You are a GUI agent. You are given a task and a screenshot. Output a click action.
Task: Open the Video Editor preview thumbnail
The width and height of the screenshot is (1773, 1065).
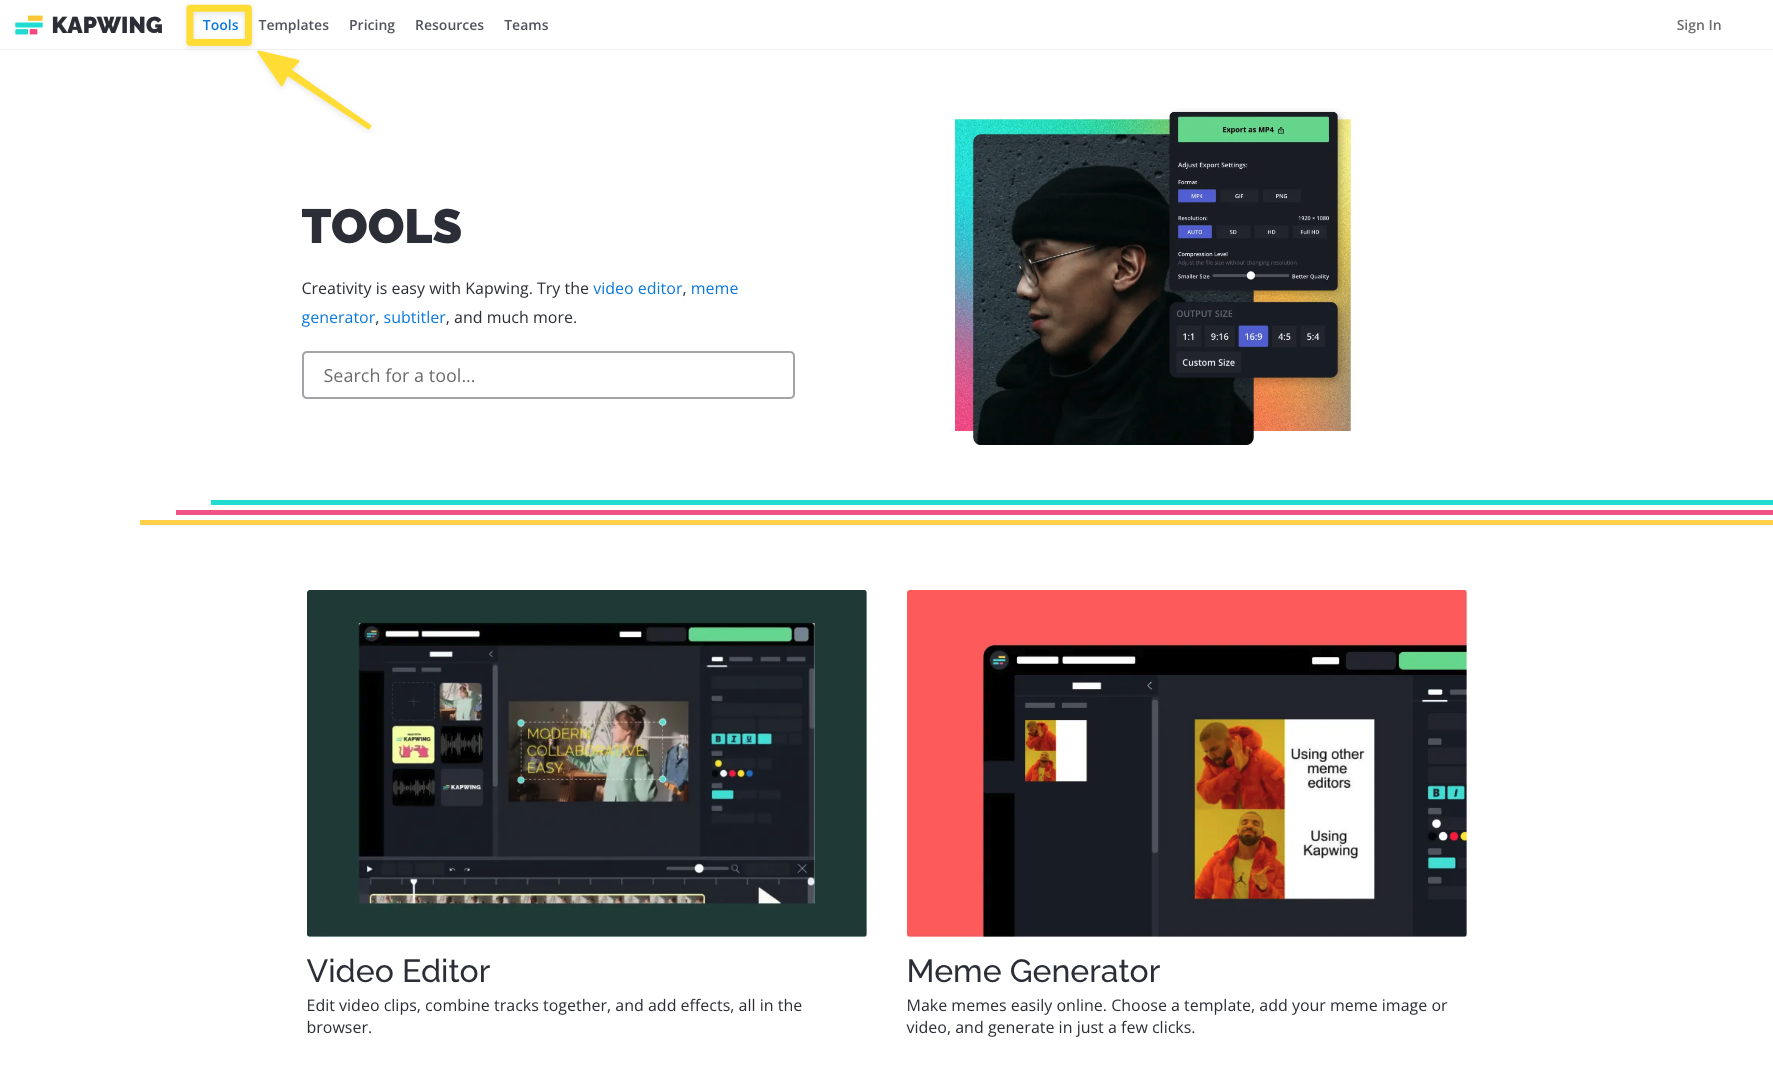click(x=587, y=763)
